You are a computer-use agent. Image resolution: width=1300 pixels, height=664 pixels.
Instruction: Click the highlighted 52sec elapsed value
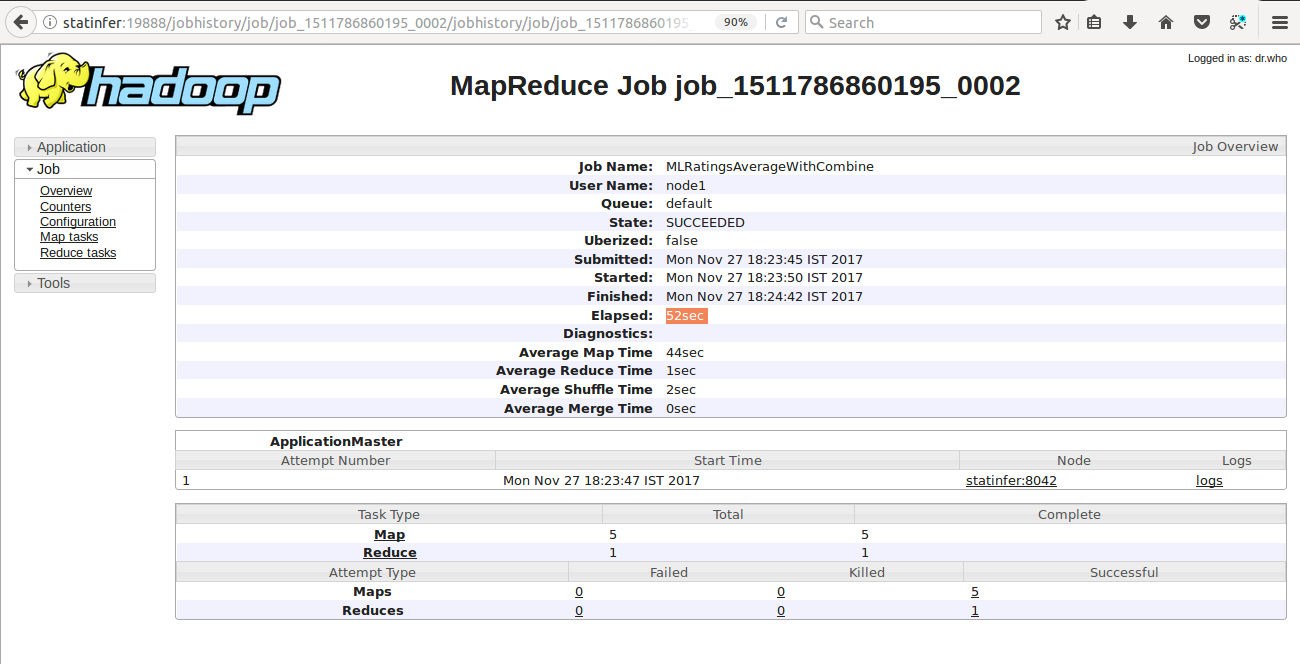click(686, 316)
